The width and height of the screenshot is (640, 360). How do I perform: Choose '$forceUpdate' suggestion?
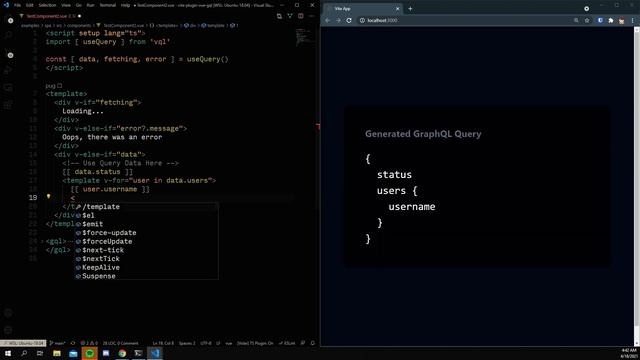[146, 241]
